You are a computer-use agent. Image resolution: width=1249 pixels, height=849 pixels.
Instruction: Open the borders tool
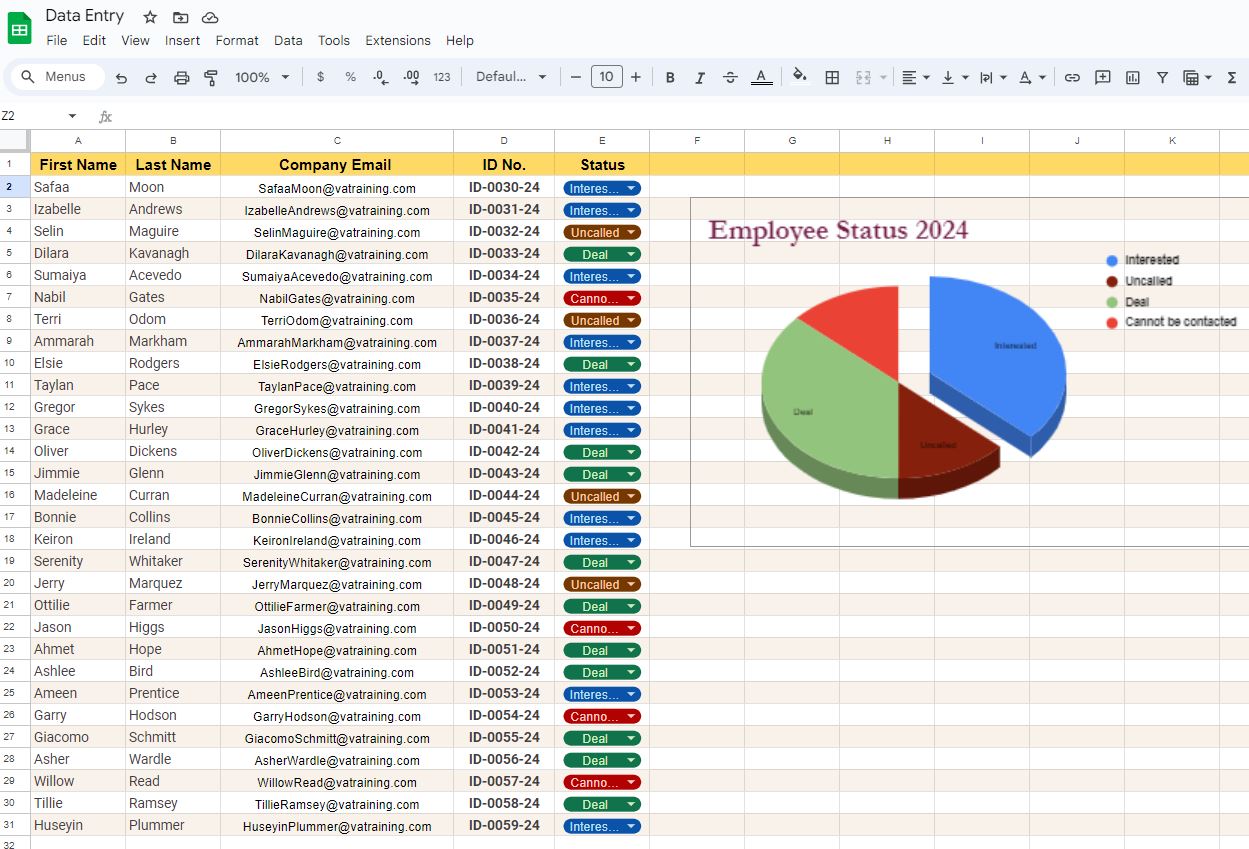831,77
